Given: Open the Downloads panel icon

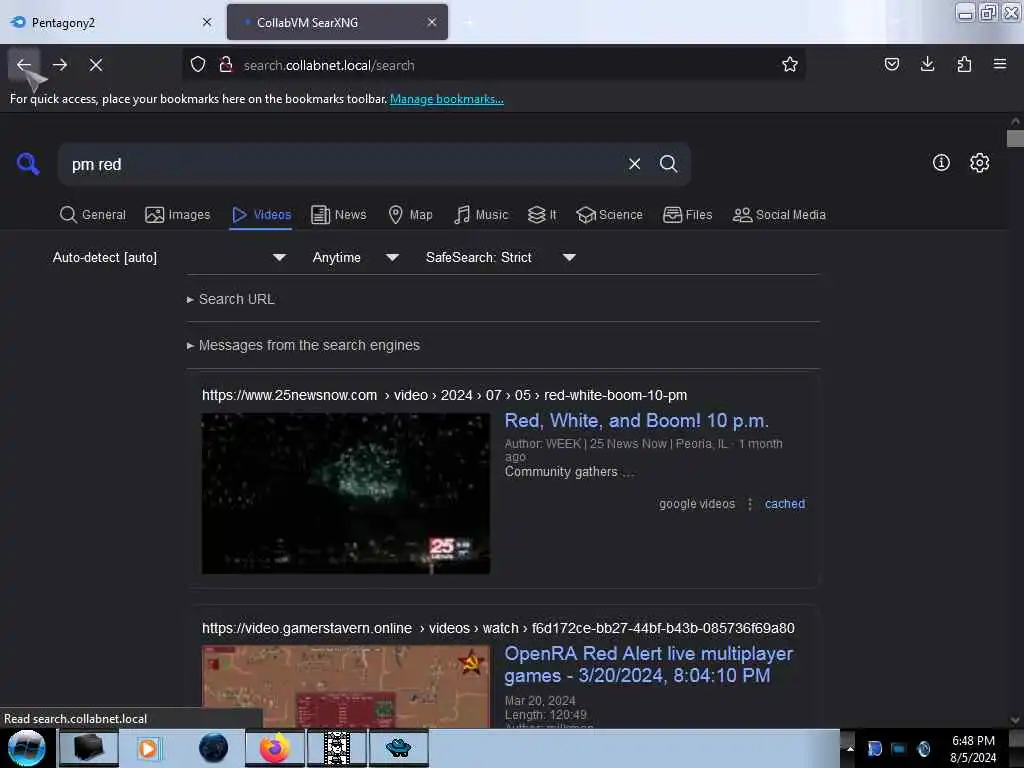Looking at the screenshot, I should pyautogui.click(x=927, y=64).
